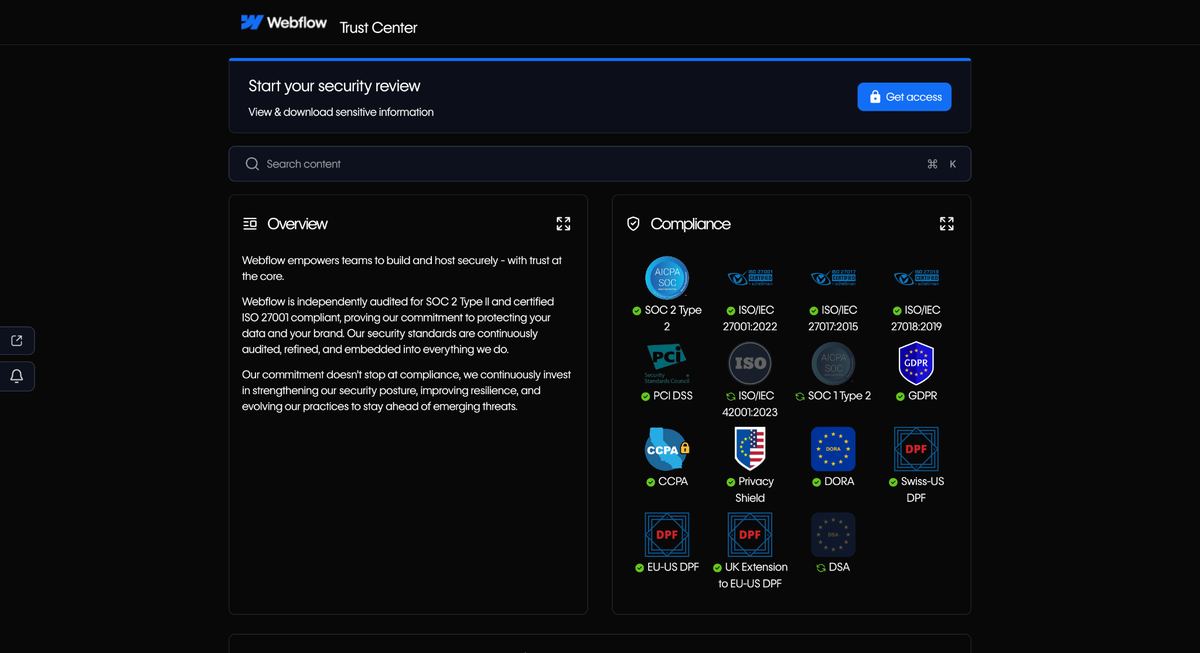Click the notification bell on left sidebar
Viewport: 1200px width, 653px height.
click(x=17, y=377)
